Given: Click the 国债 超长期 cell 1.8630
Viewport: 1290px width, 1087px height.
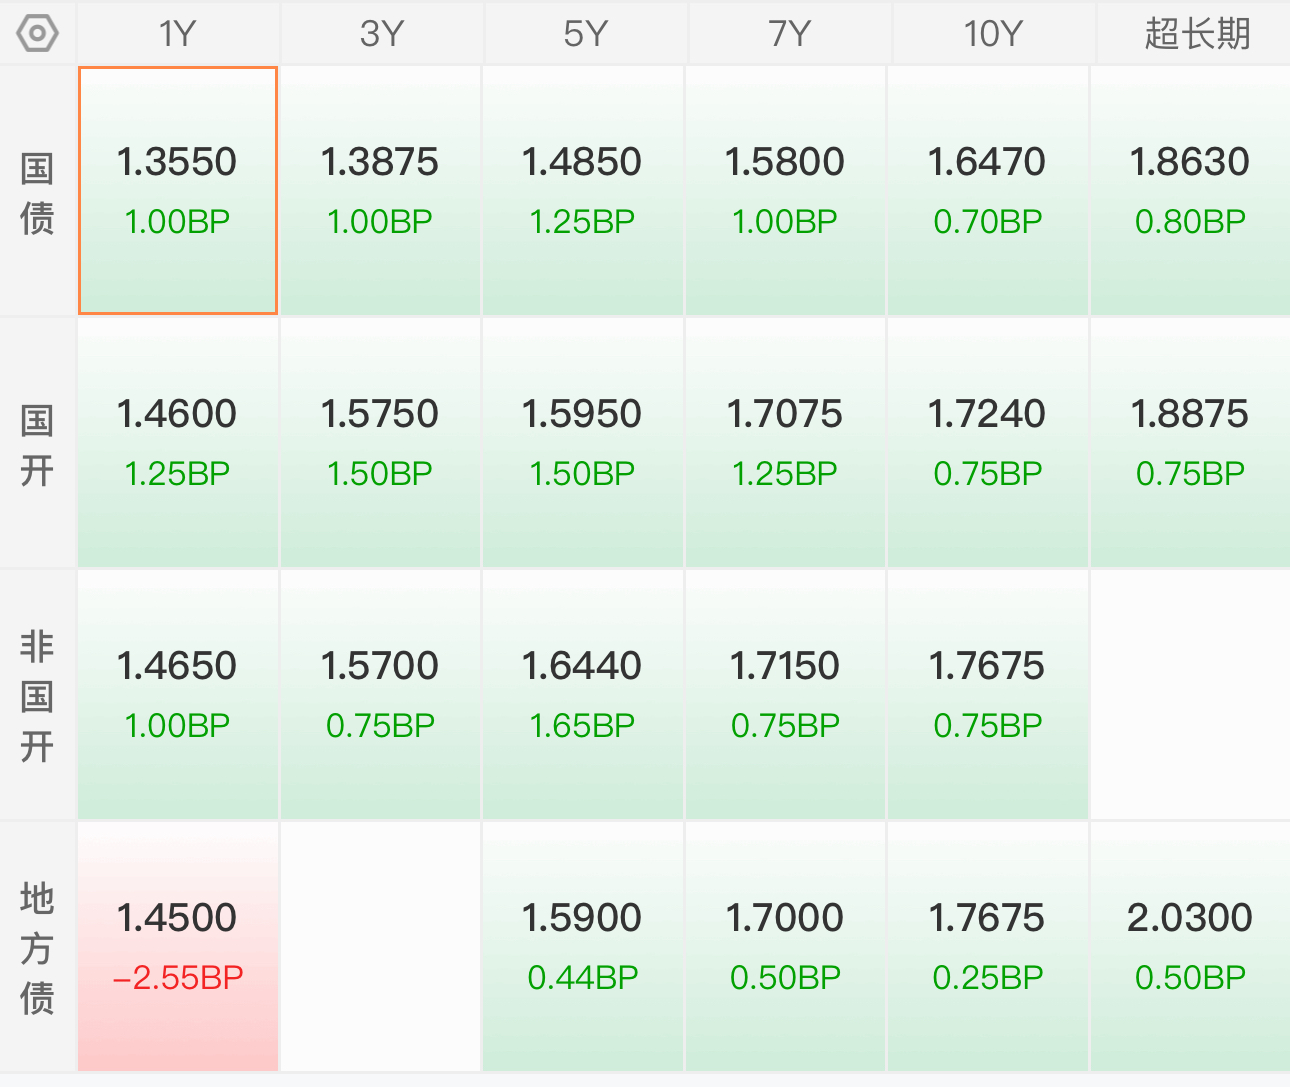Looking at the screenshot, I should [1190, 190].
